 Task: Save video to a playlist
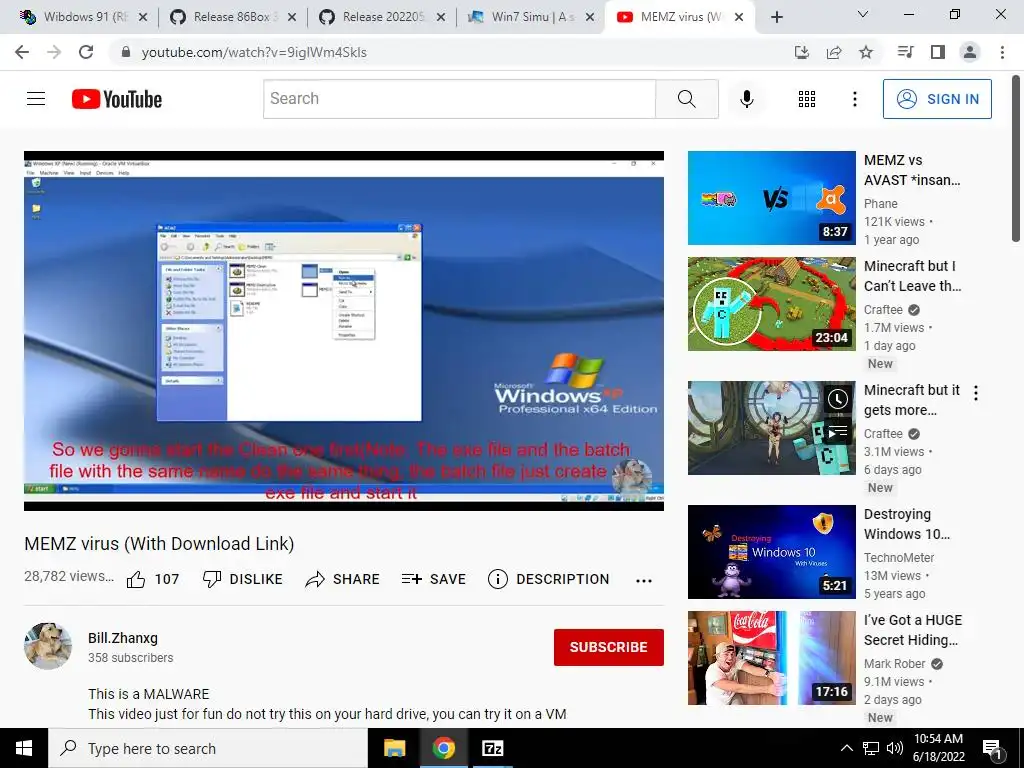coord(434,579)
